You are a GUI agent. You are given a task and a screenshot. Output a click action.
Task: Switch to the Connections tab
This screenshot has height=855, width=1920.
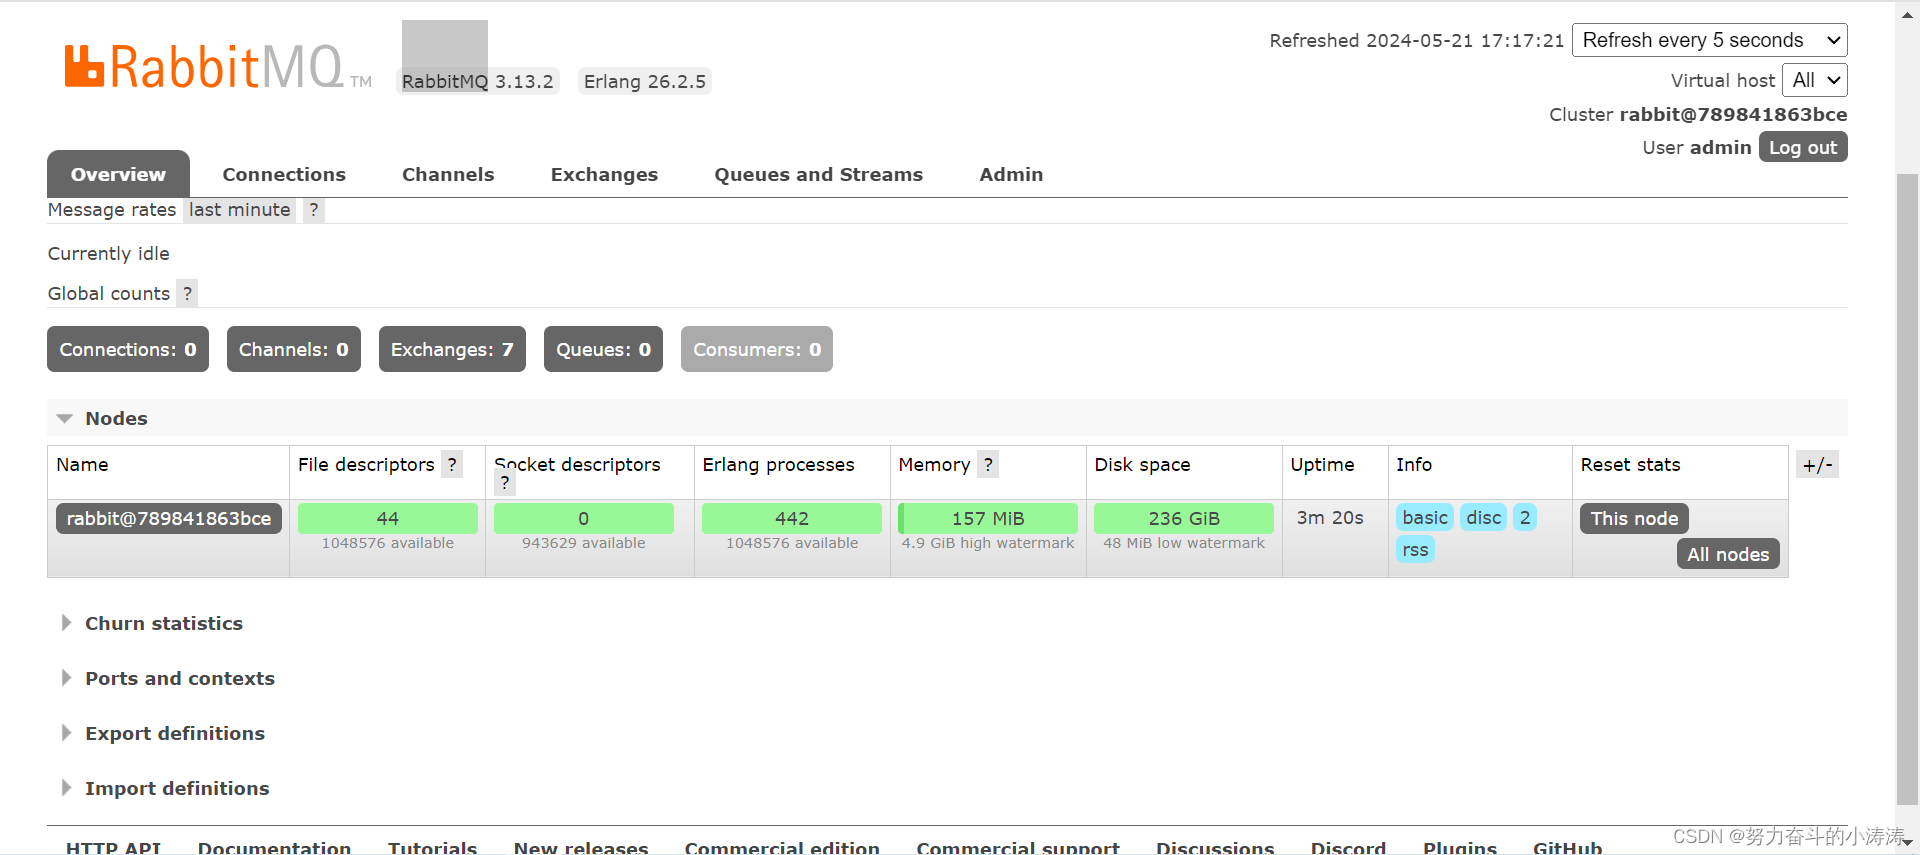[284, 174]
